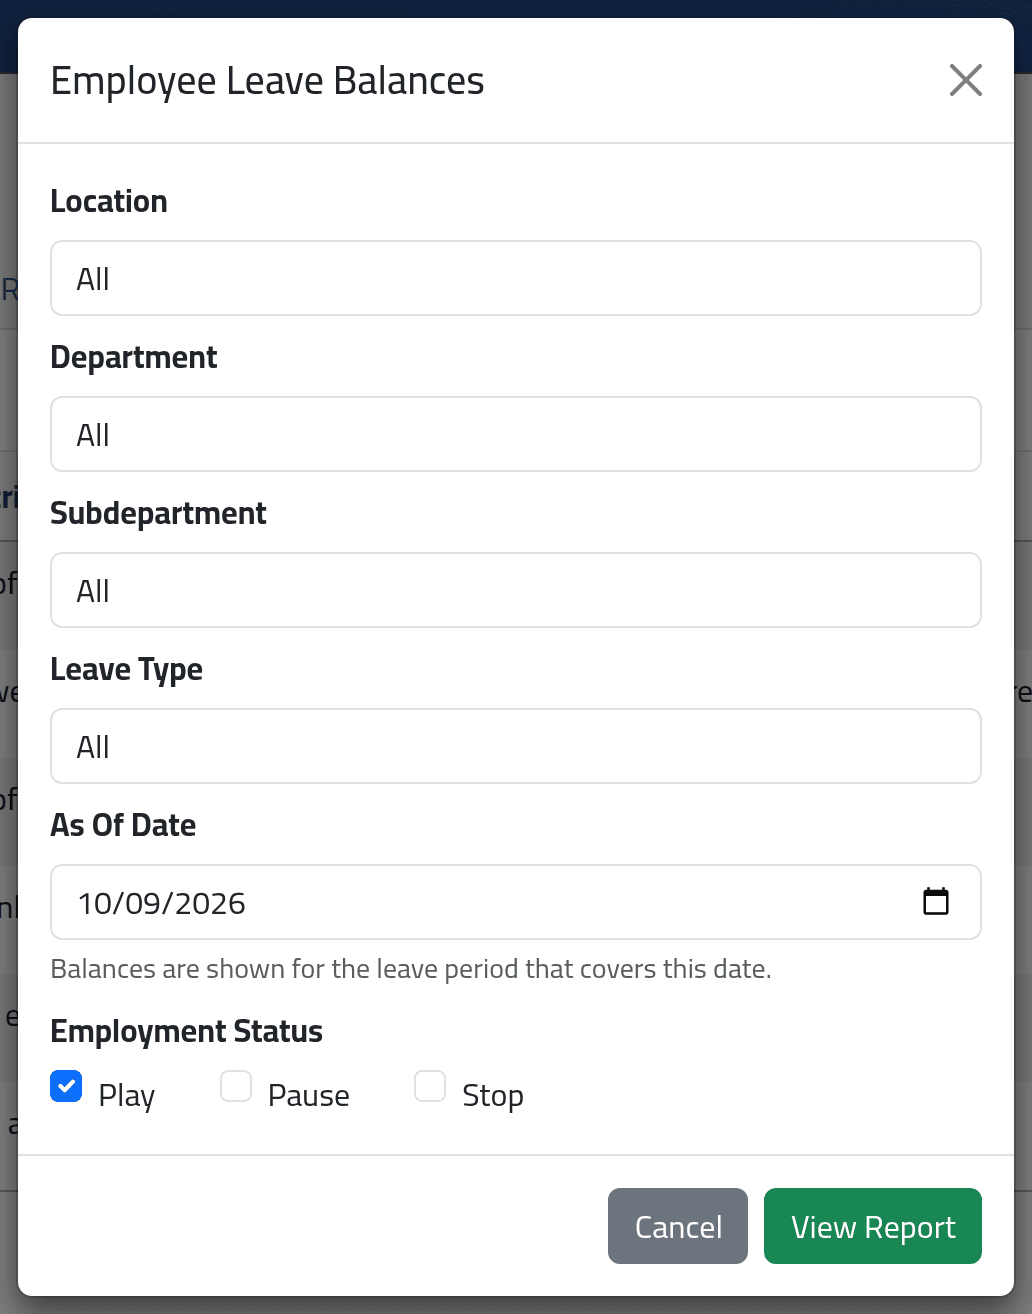This screenshot has width=1032, height=1314.
Task: Click the Pause label text
Action: point(309,1096)
